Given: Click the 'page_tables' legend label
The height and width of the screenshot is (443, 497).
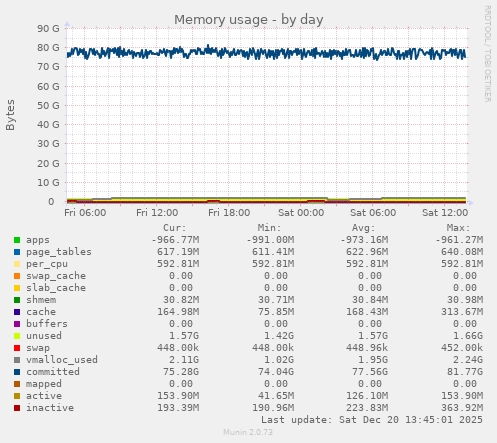Looking at the screenshot, I should (59, 252).
